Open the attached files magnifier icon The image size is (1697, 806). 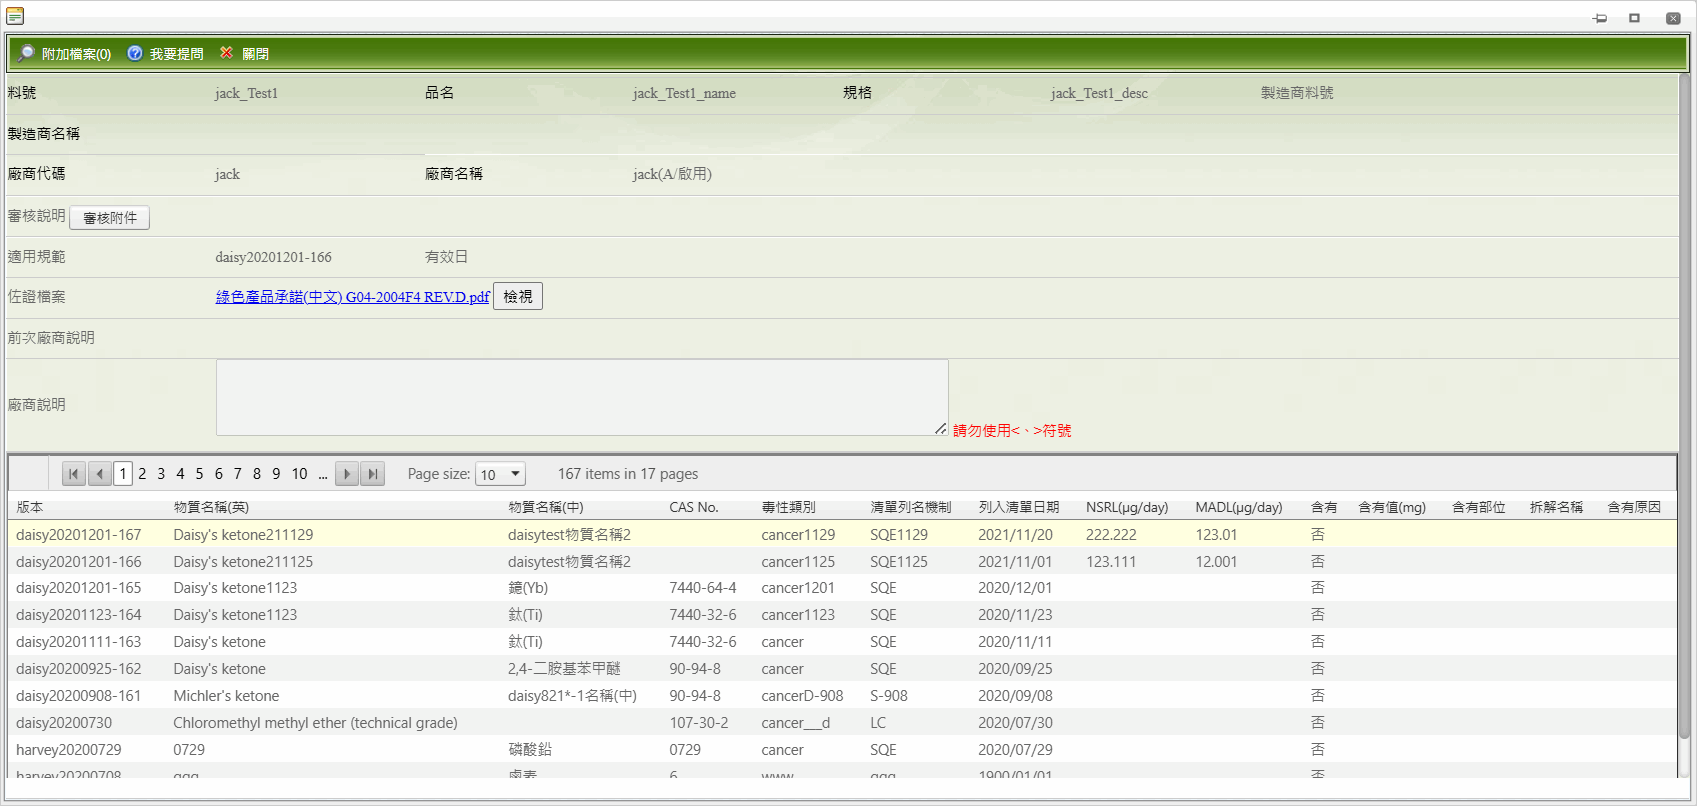26,53
